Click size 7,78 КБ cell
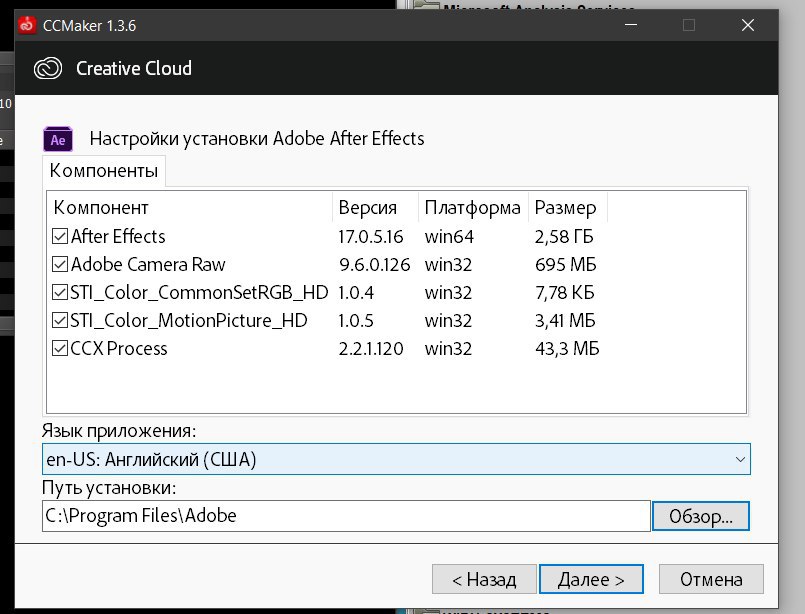 point(564,293)
